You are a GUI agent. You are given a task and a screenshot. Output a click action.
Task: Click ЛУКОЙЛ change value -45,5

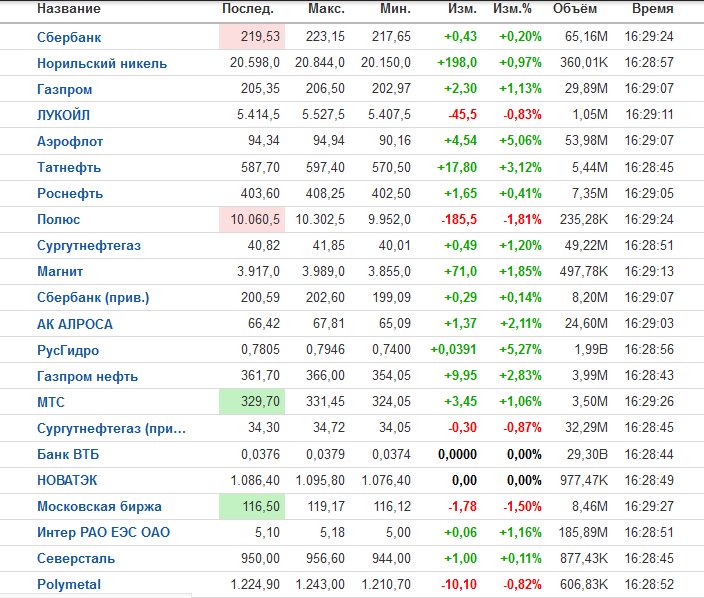tap(462, 114)
